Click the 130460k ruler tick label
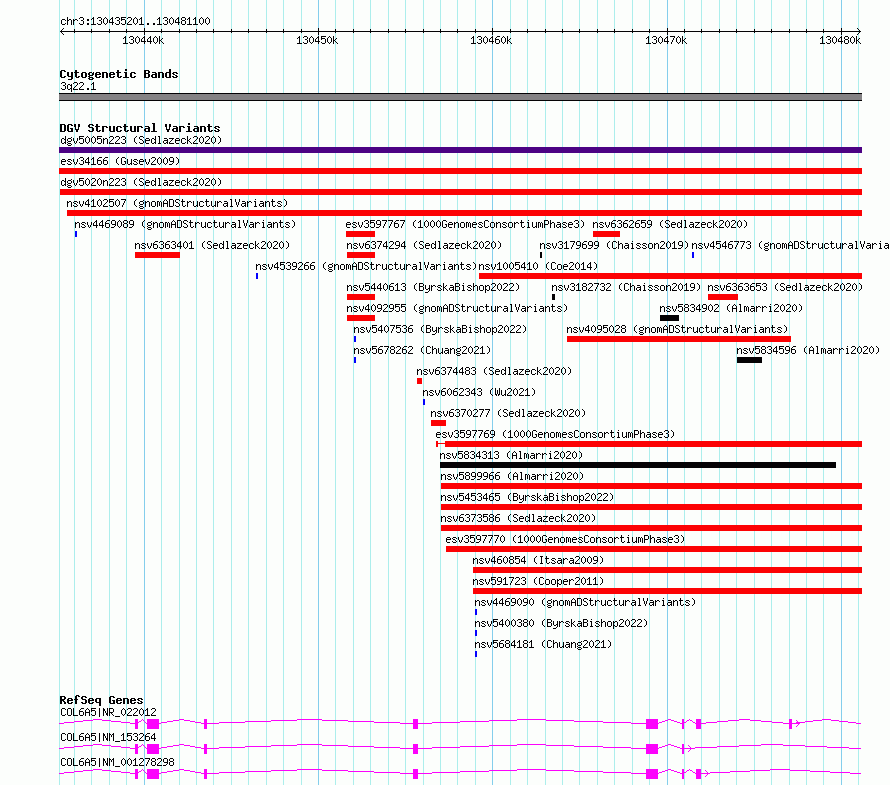The image size is (890, 785). (x=491, y=40)
